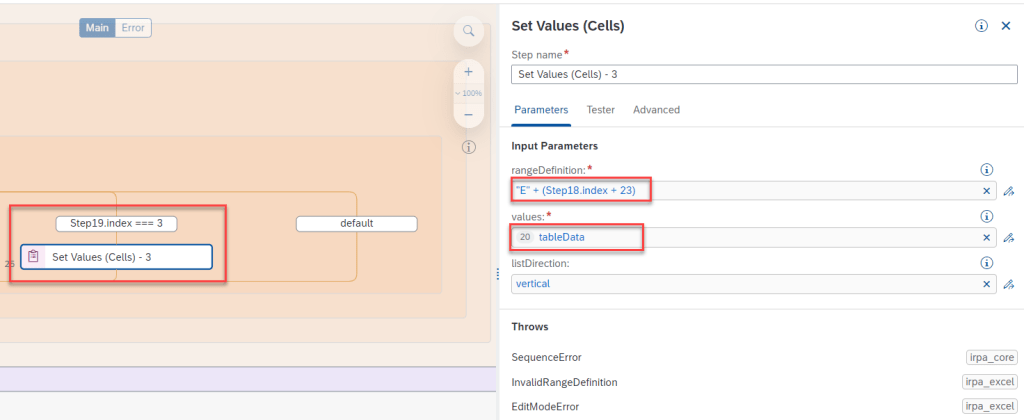Select the Set Values (Cells) - 3 step
1024x420 pixels.
point(116,257)
